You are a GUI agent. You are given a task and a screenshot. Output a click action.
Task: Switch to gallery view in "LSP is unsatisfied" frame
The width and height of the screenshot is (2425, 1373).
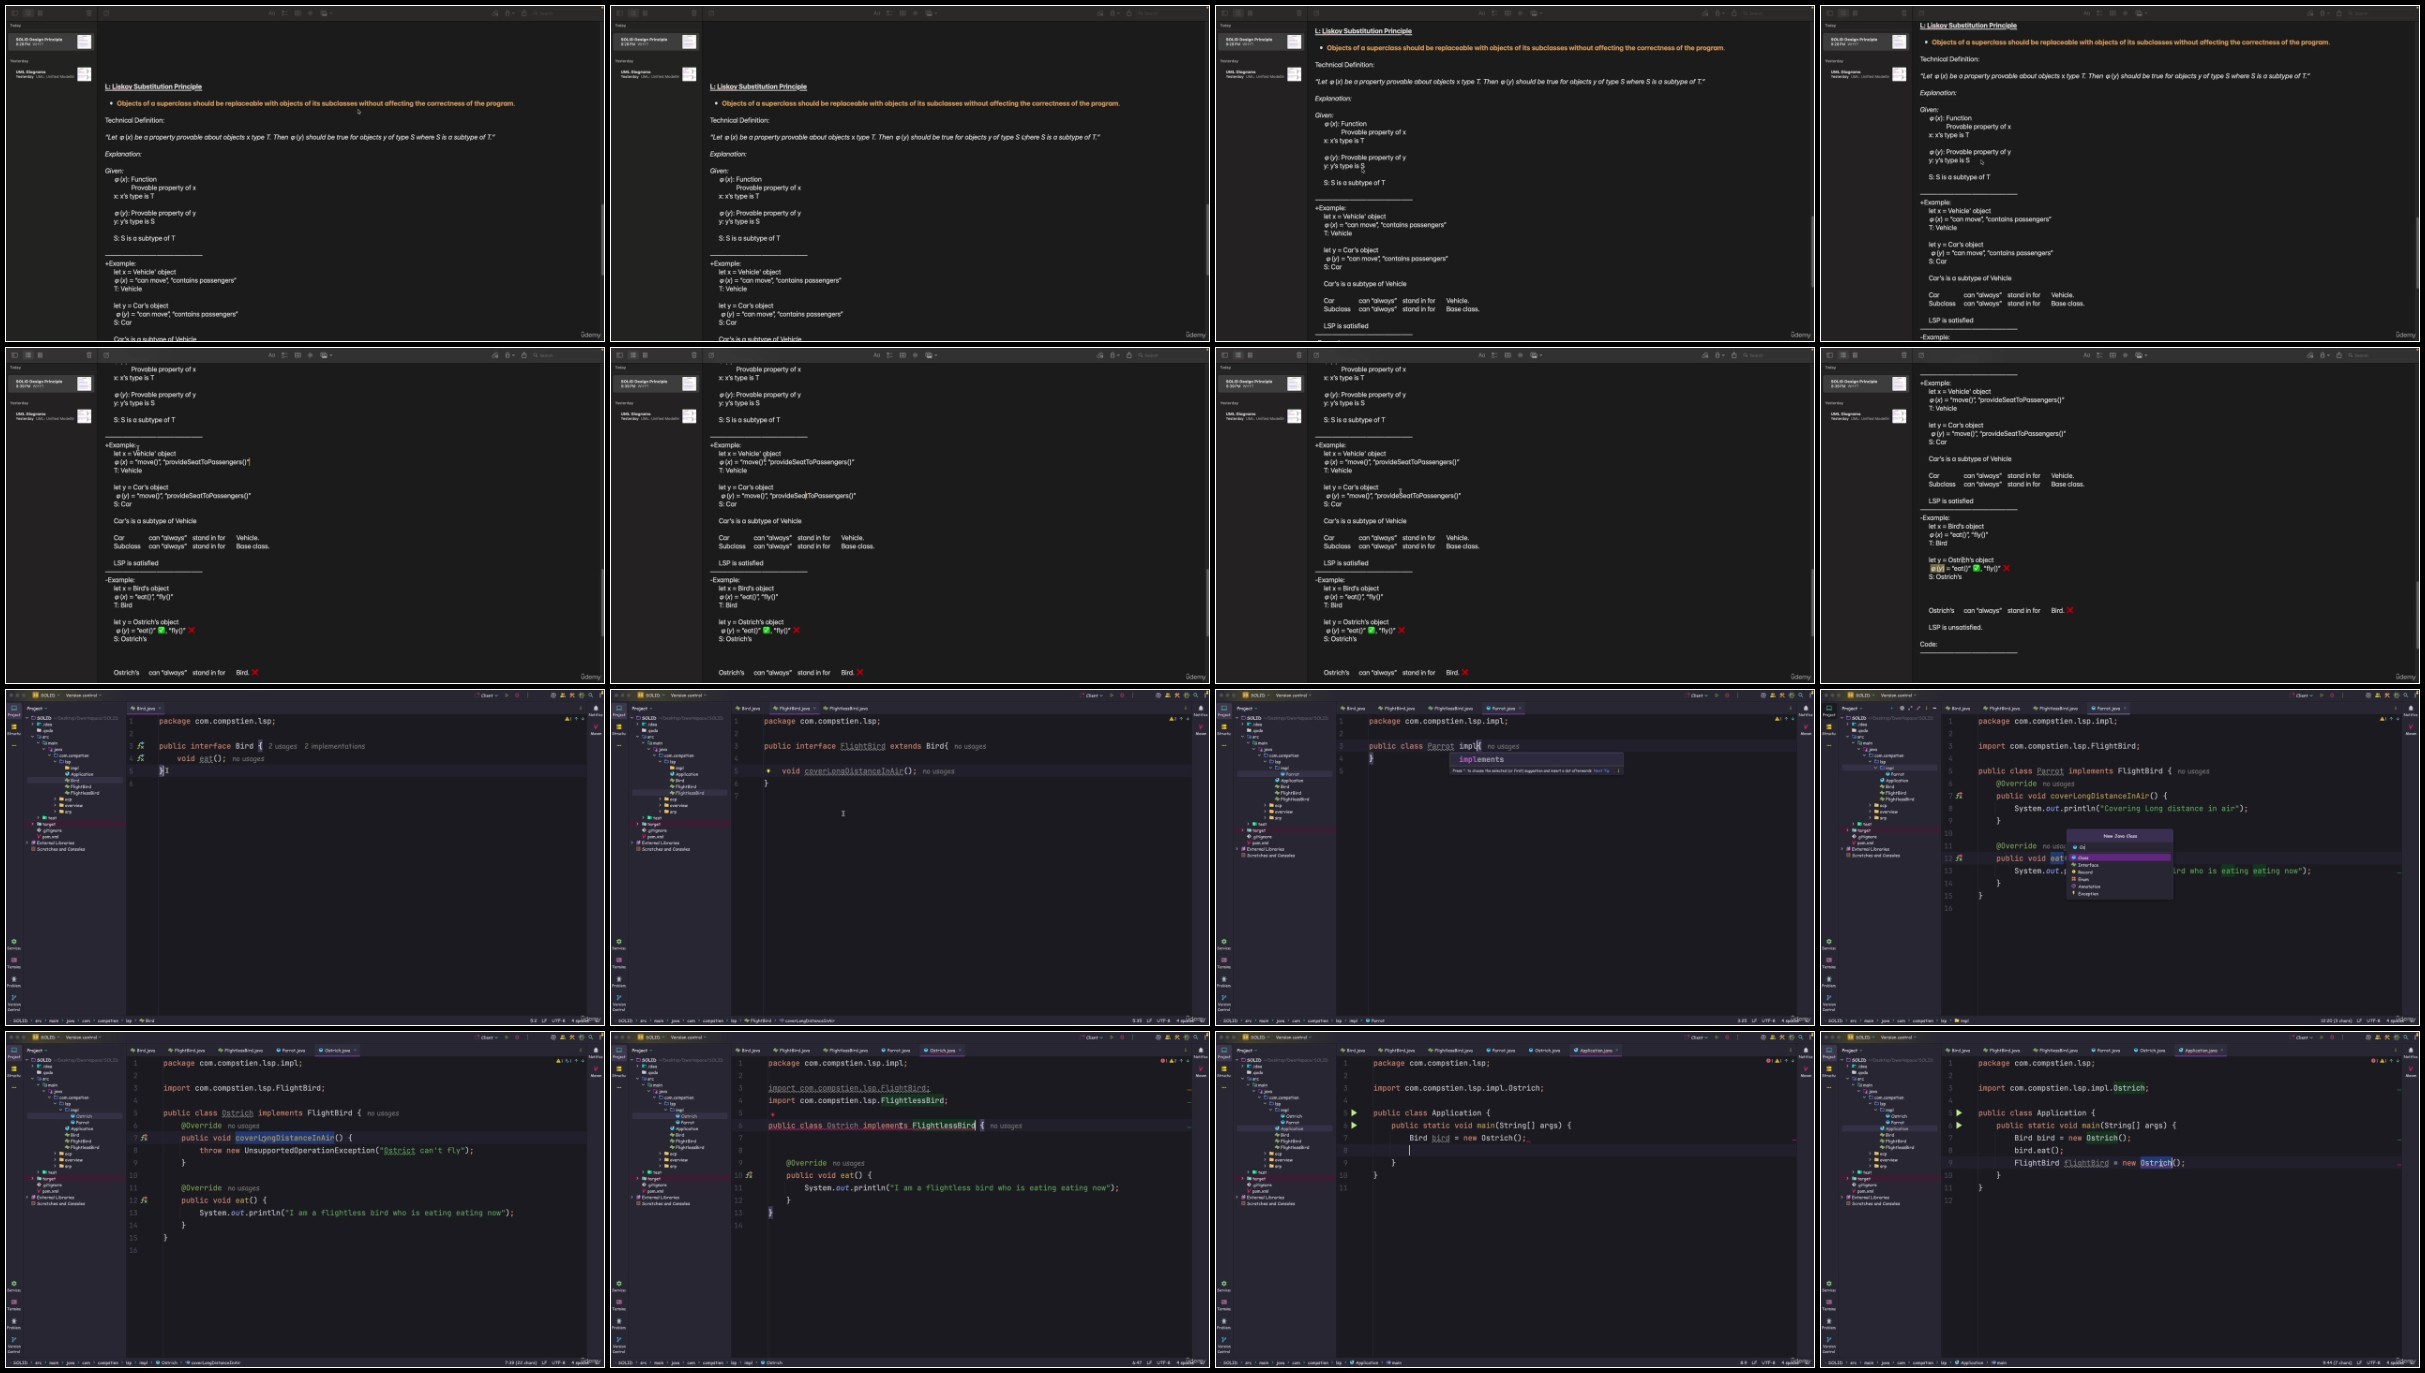(1855, 355)
